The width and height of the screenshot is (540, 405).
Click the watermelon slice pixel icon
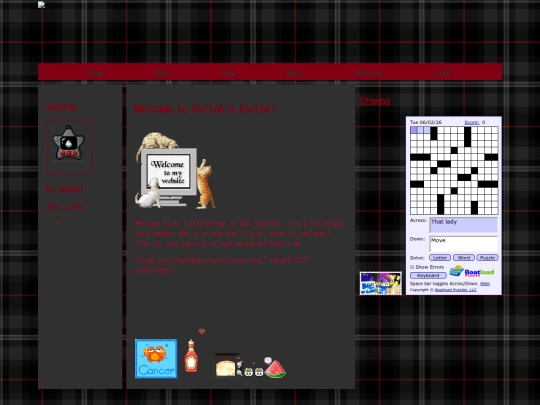(x=275, y=368)
